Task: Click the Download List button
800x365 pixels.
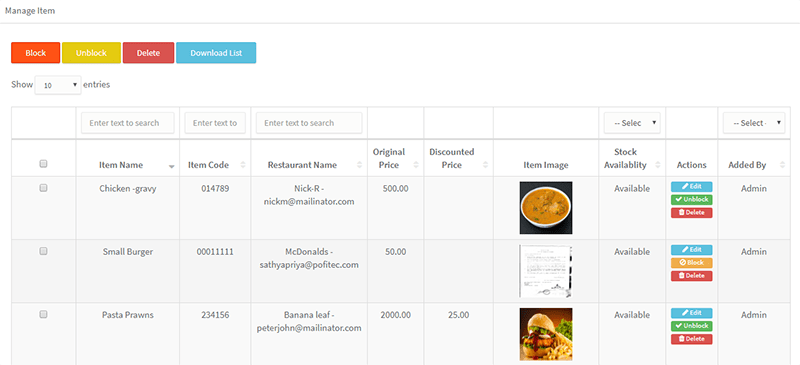Action: point(216,53)
